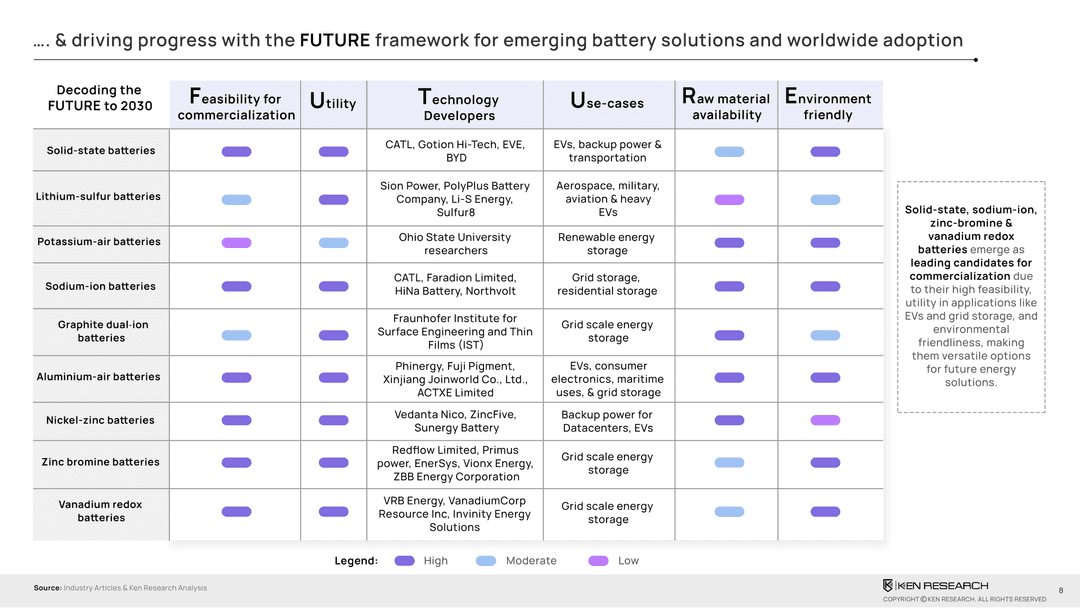Click Vanadium redox raw material pill

point(730,512)
